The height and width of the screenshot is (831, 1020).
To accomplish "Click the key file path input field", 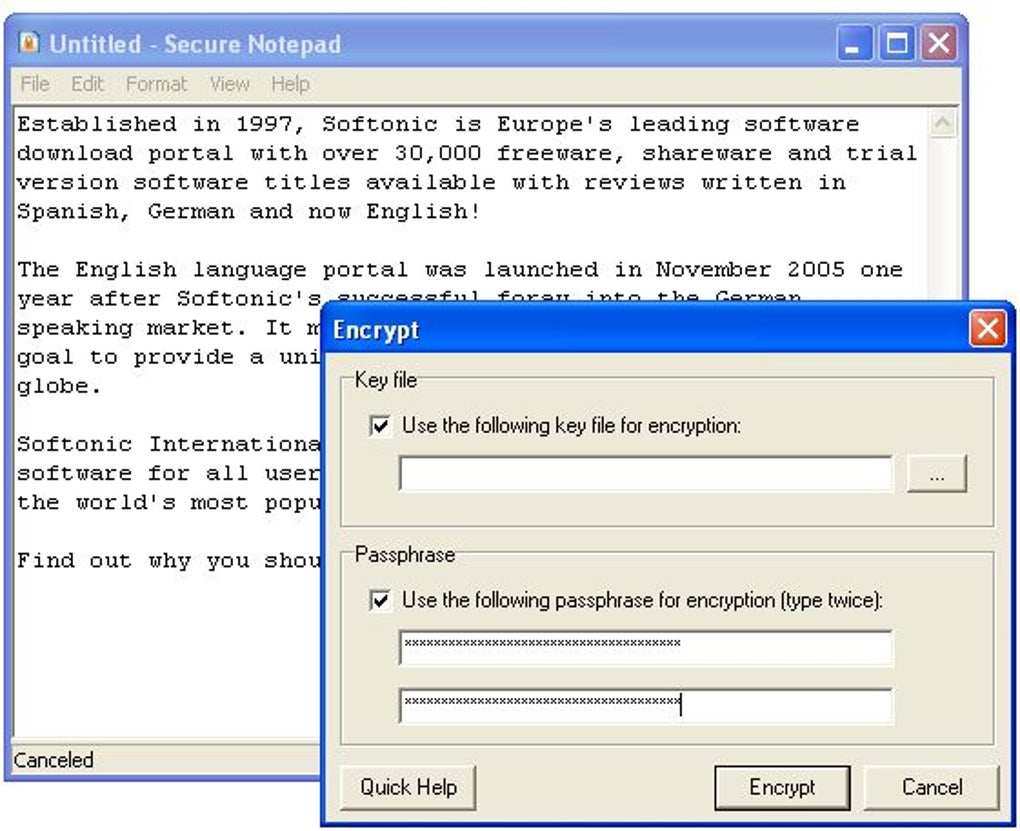I will tap(646, 473).
